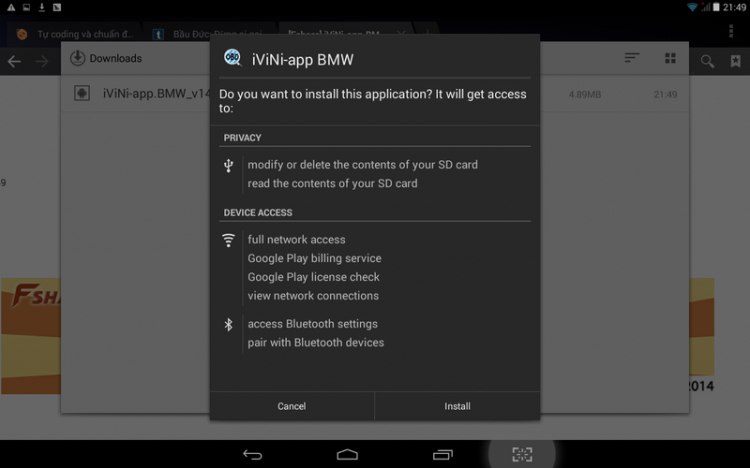Switch to 'Bầu Đức' browser tab

pos(209,34)
